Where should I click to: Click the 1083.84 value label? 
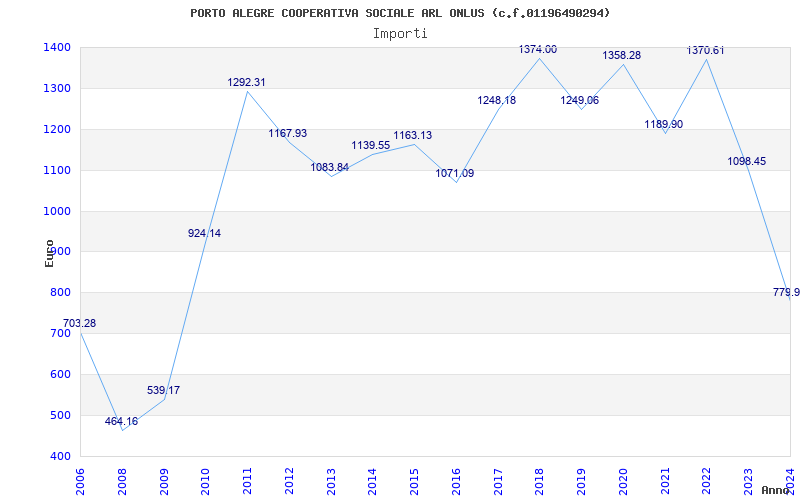330,167
